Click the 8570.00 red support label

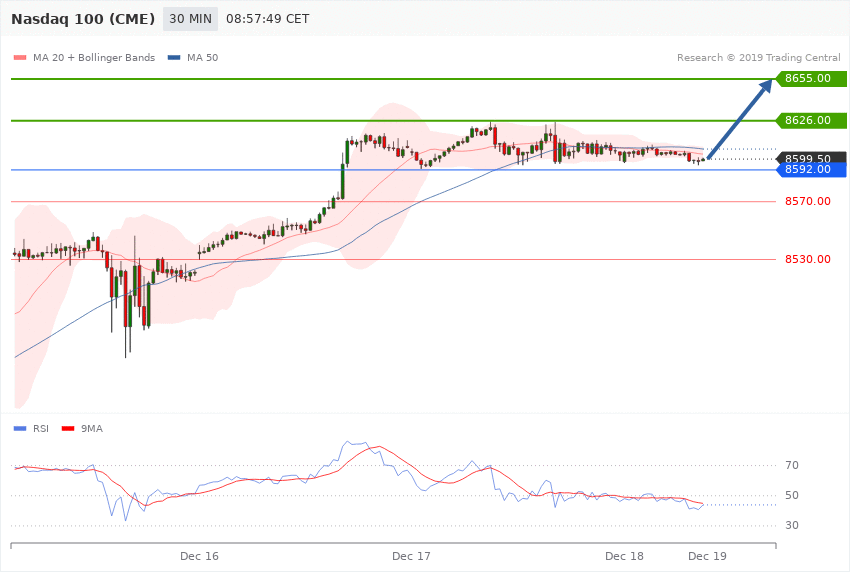[x=808, y=202]
